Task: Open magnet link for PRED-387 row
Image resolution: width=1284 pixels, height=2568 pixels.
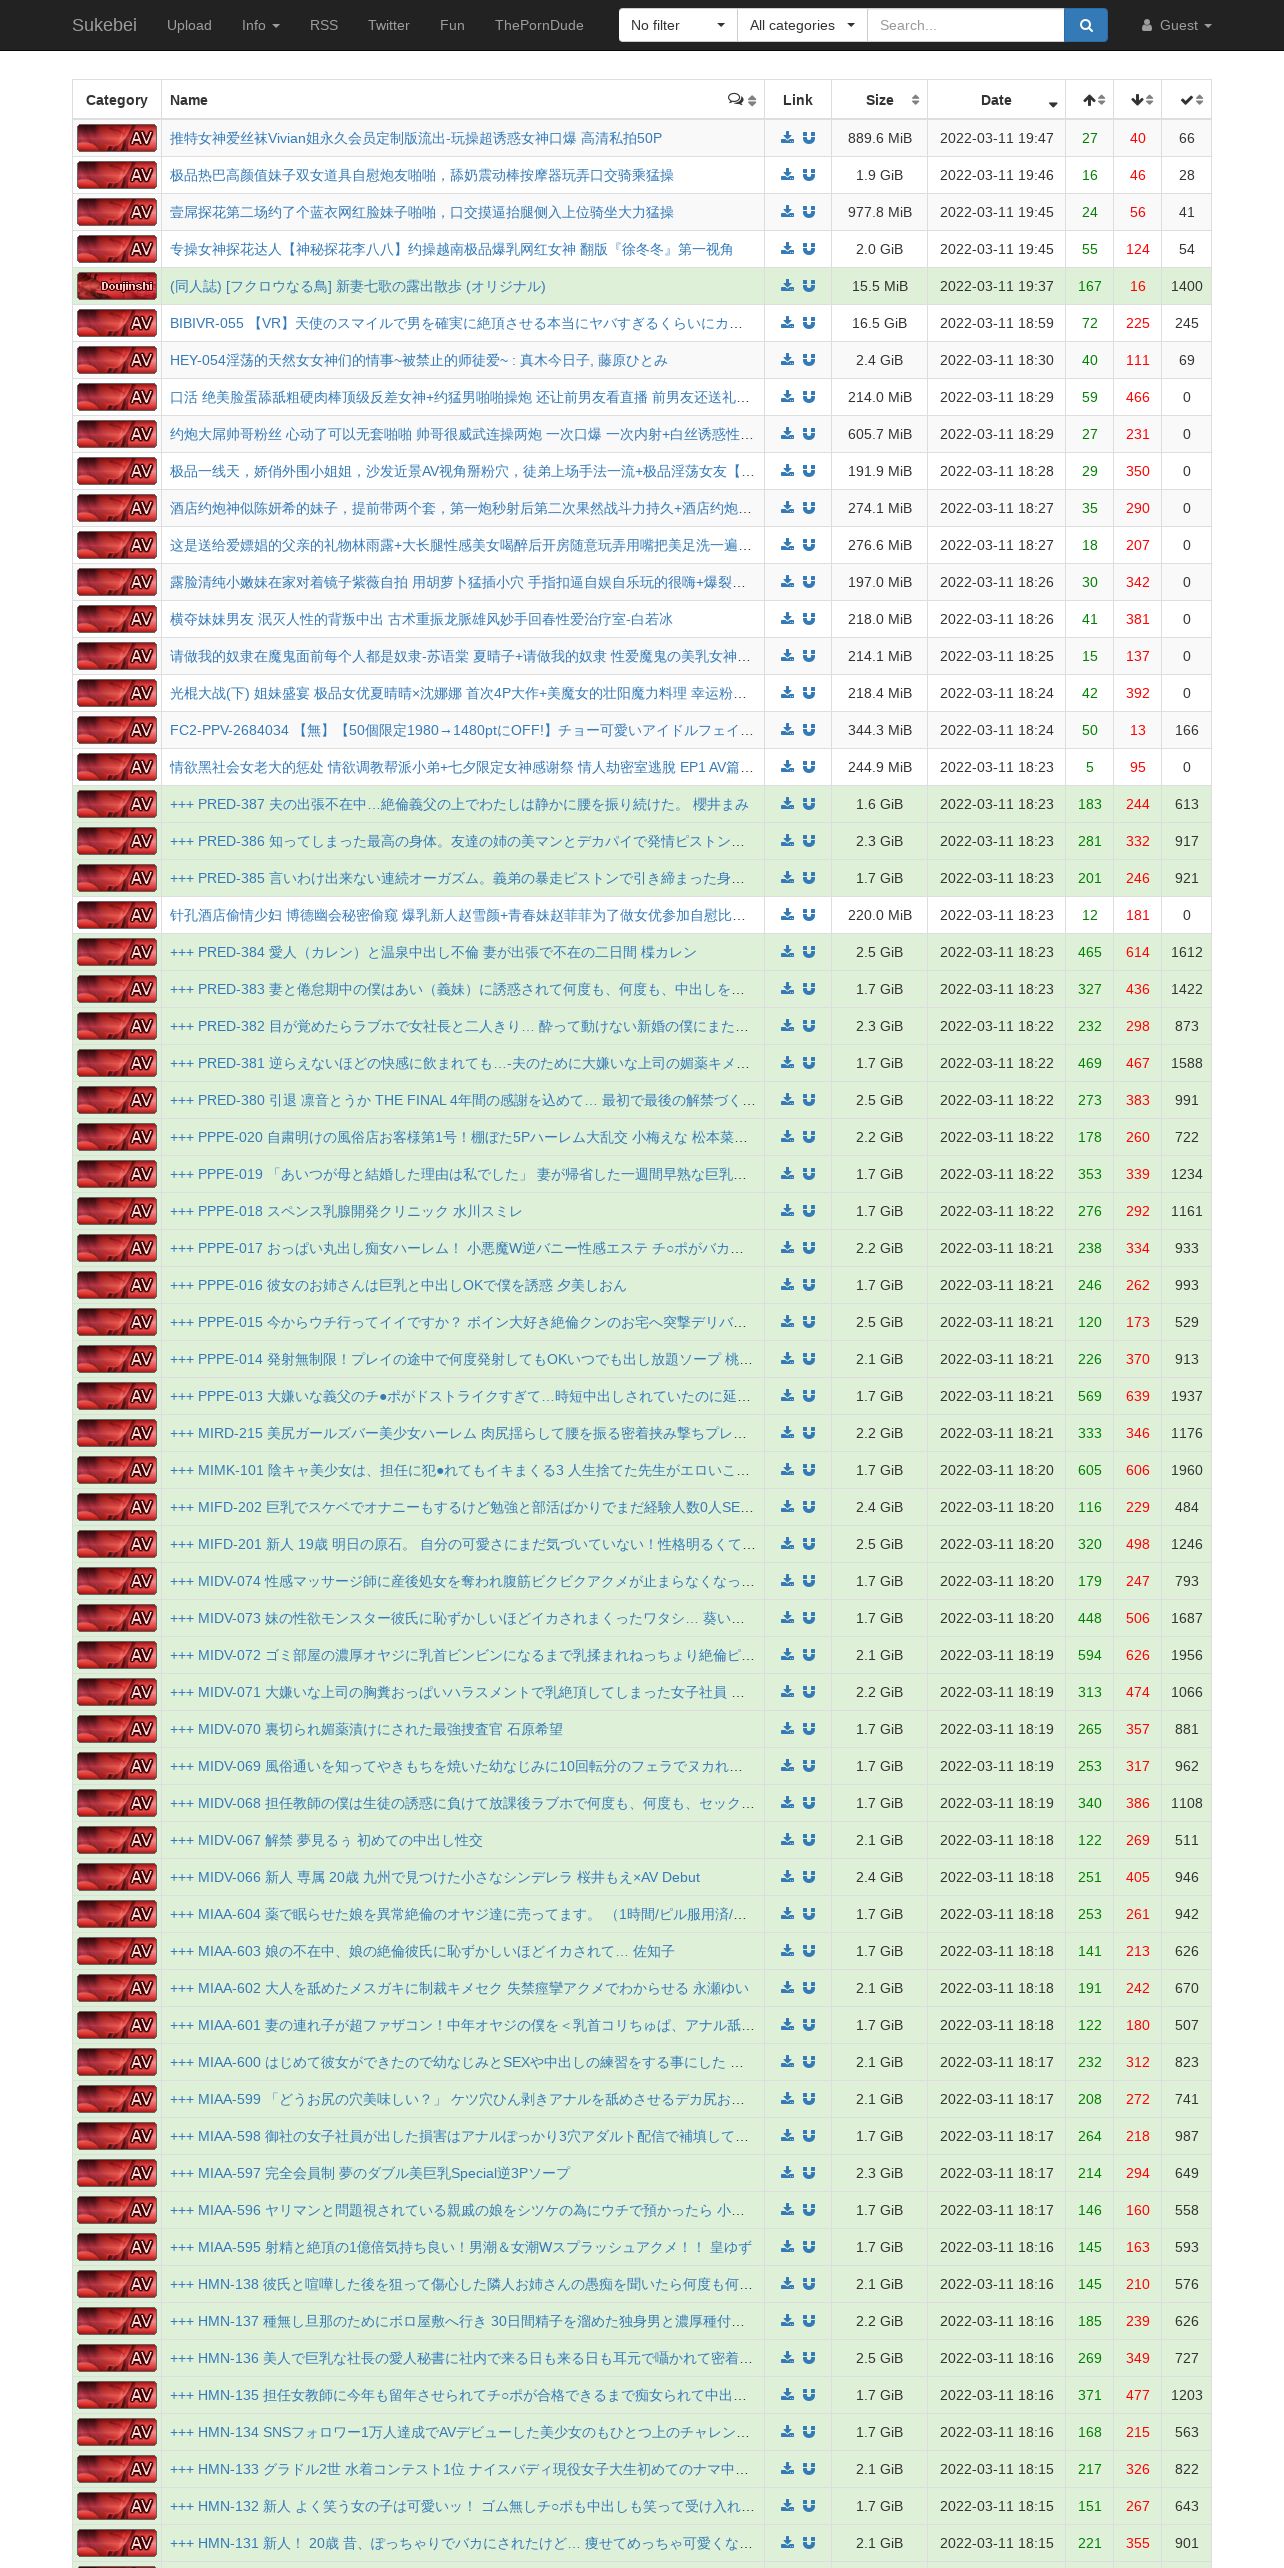Action: coord(809,804)
